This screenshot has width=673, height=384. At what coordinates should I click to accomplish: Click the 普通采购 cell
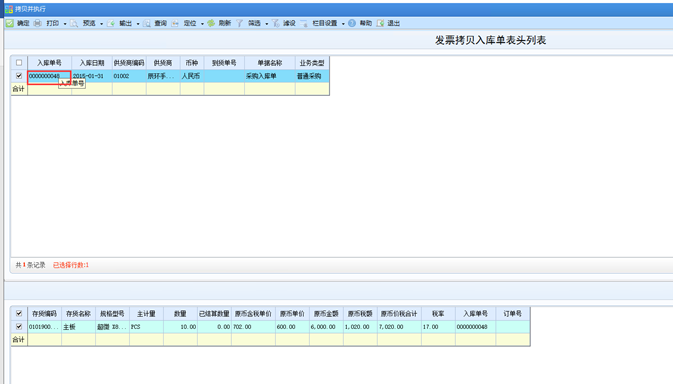(312, 76)
